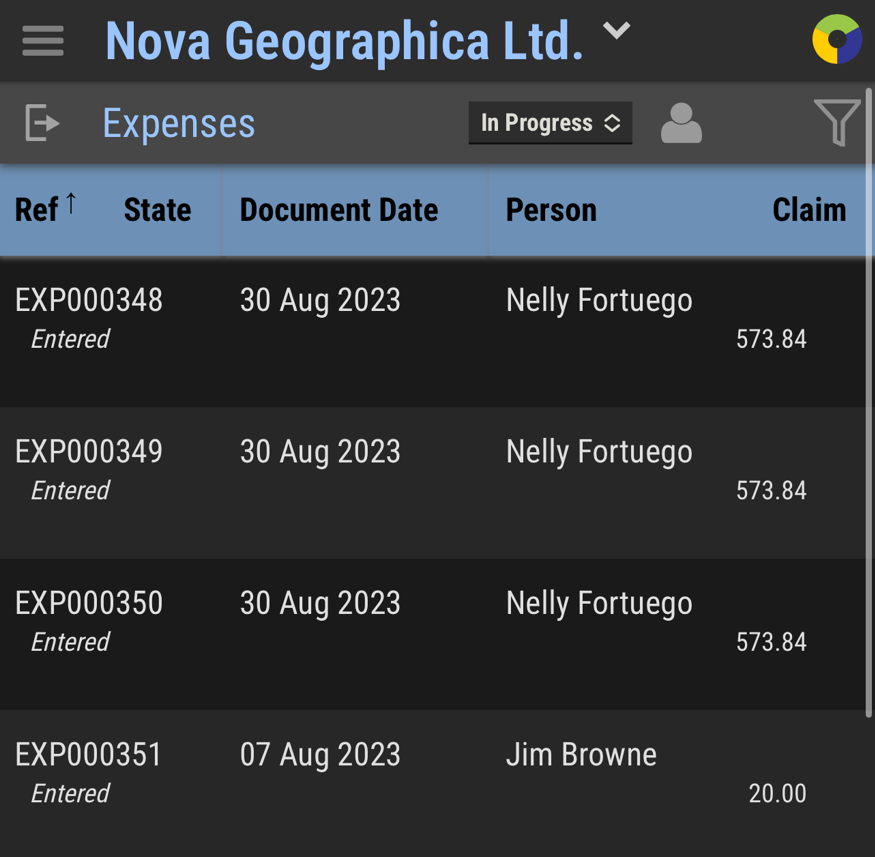The width and height of the screenshot is (875, 857).
Task: Expand the Nova Geographica company chevron
Action: [x=617, y=31]
